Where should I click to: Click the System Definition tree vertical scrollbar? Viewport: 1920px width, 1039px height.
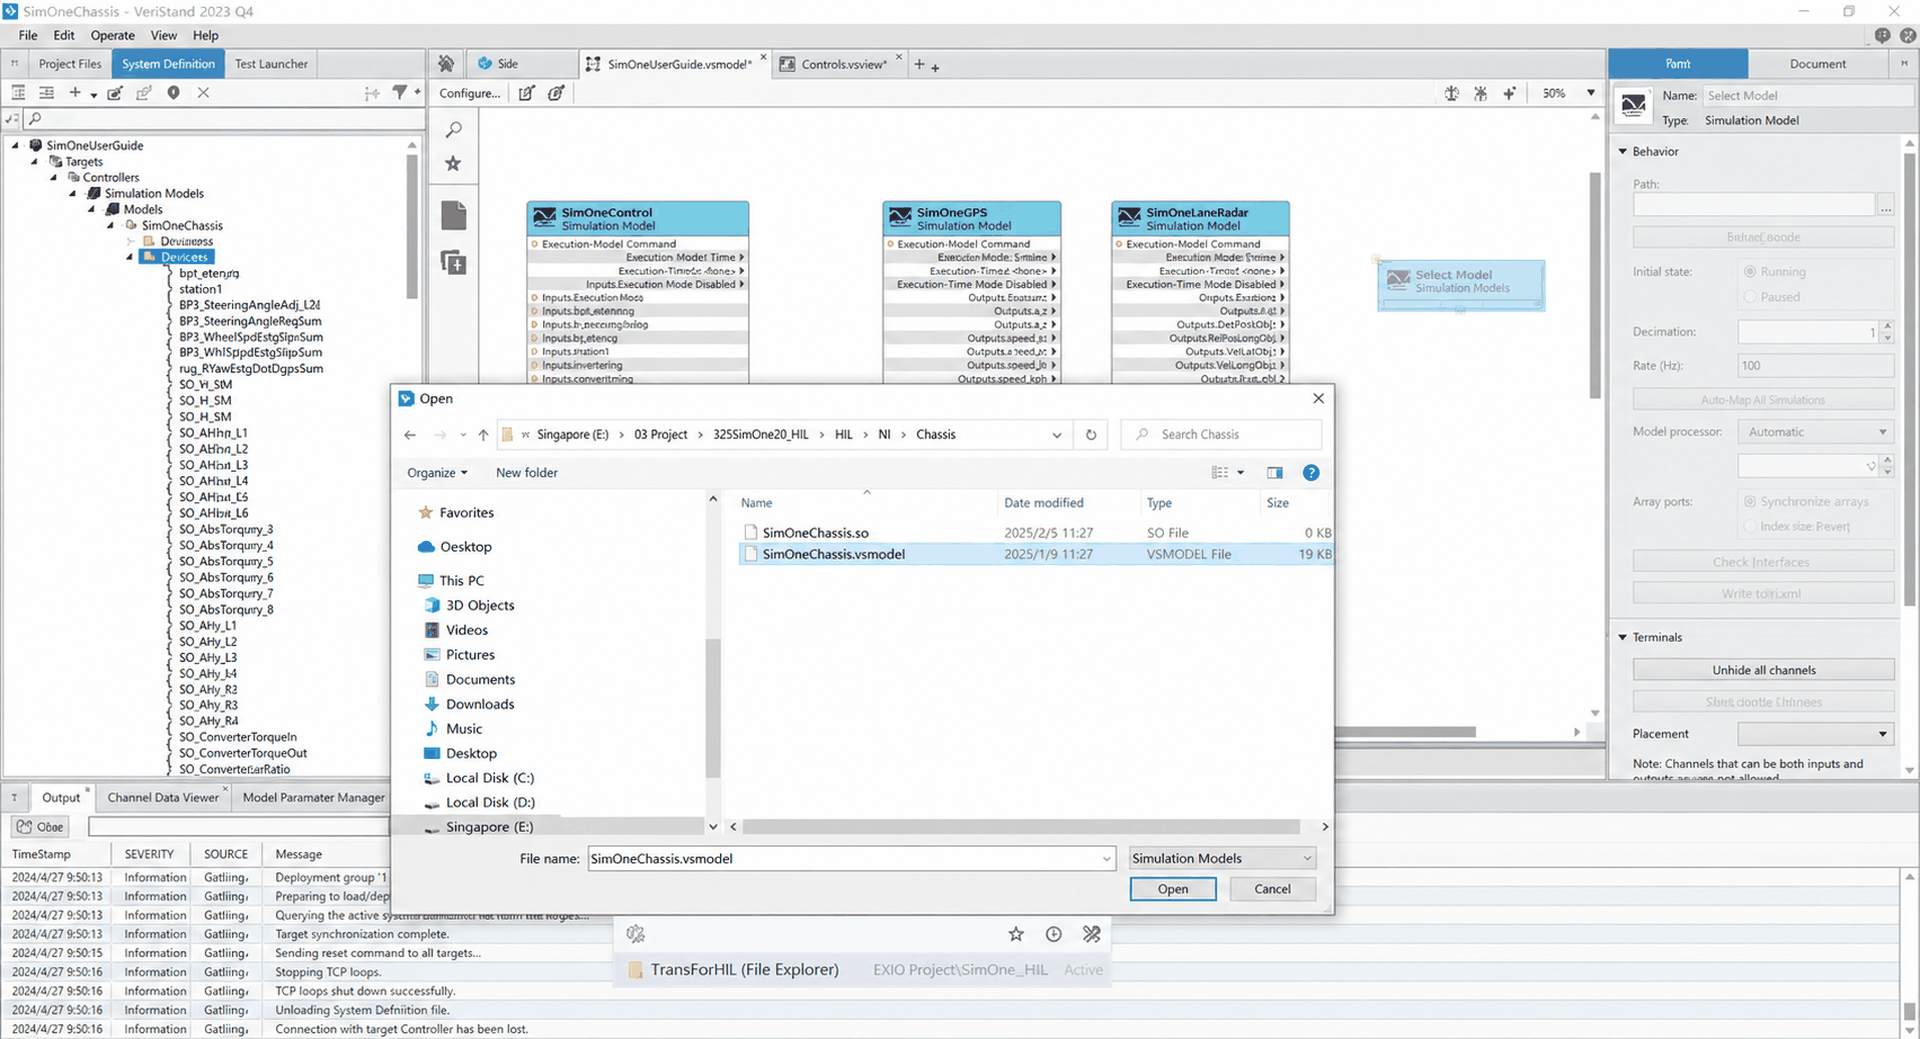[412, 225]
